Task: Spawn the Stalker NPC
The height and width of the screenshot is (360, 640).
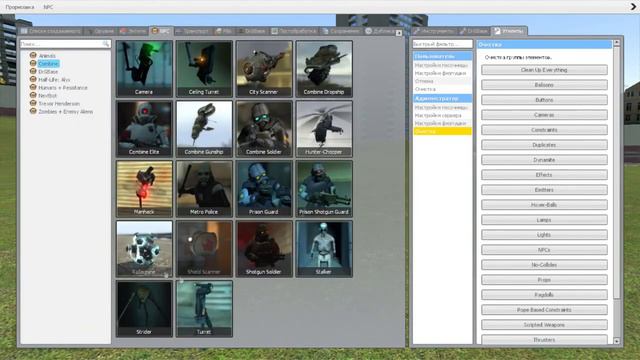Action: tap(324, 249)
